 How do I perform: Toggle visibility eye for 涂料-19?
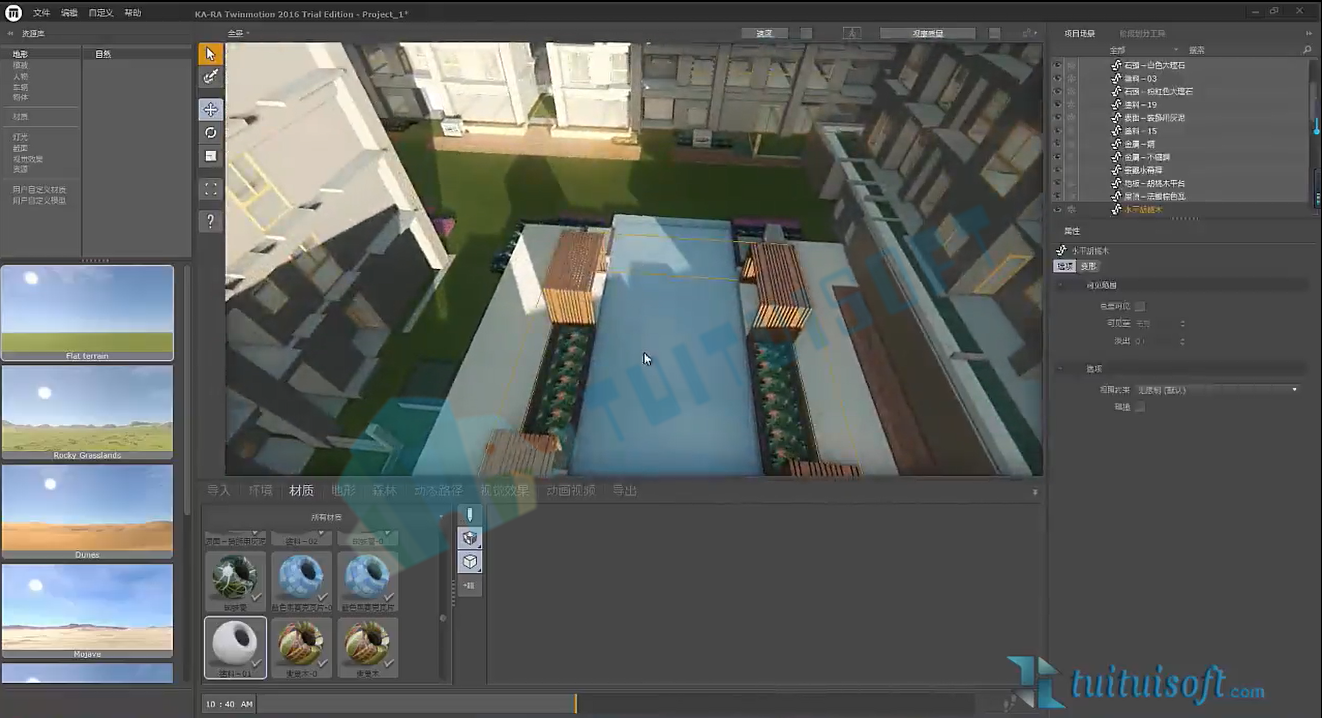(x=1058, y=104)
